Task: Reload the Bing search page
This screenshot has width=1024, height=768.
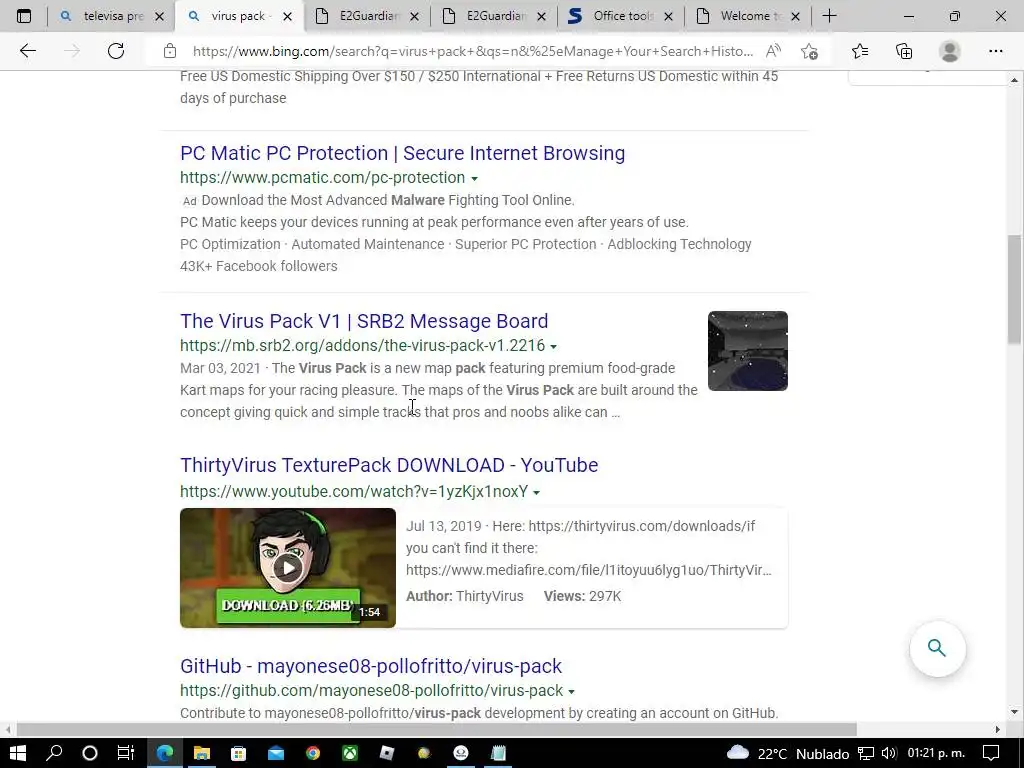Action: pos(116,51)
